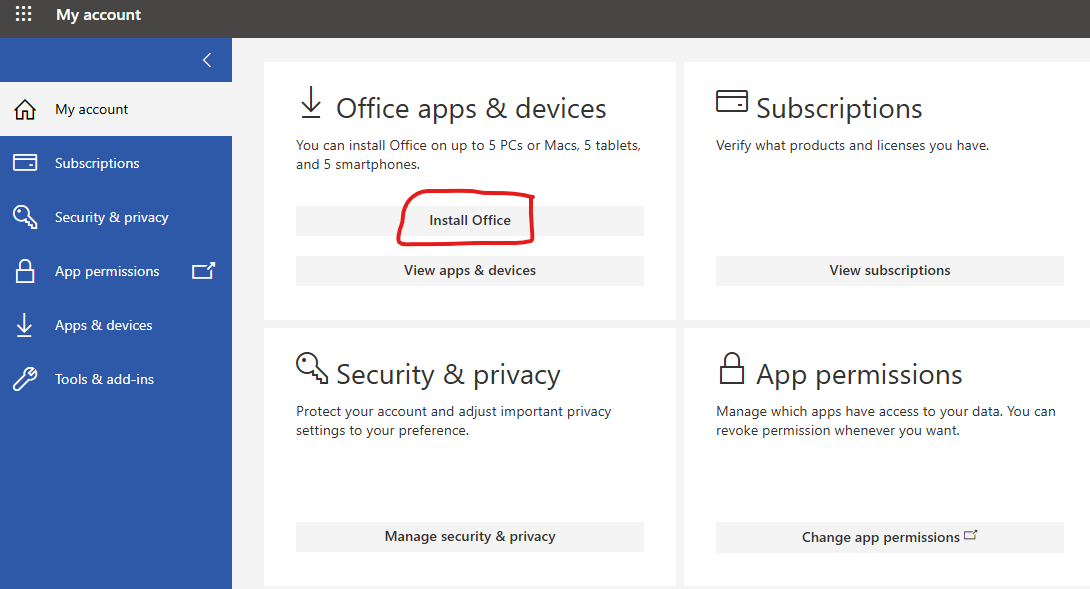Click the external link icon on Change app permissions

(970, 535)
